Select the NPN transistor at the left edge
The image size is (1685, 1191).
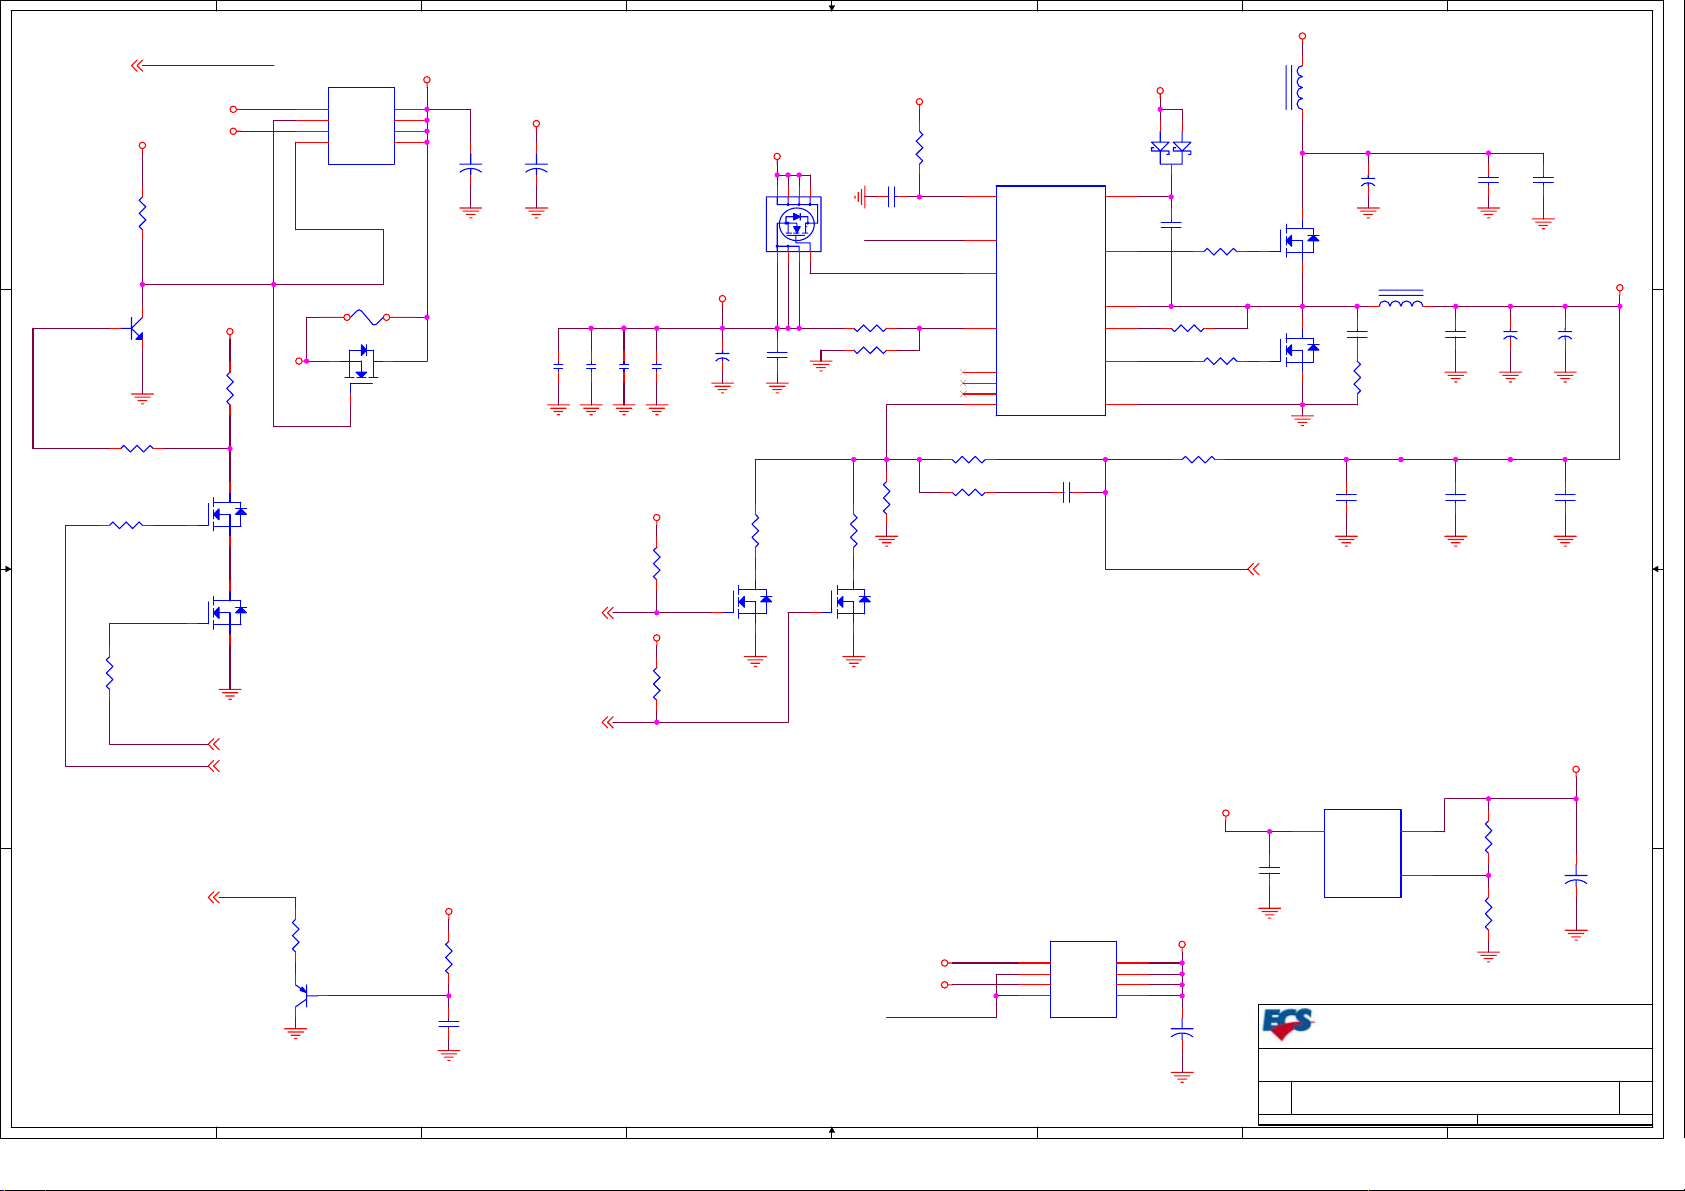point(135,329)
